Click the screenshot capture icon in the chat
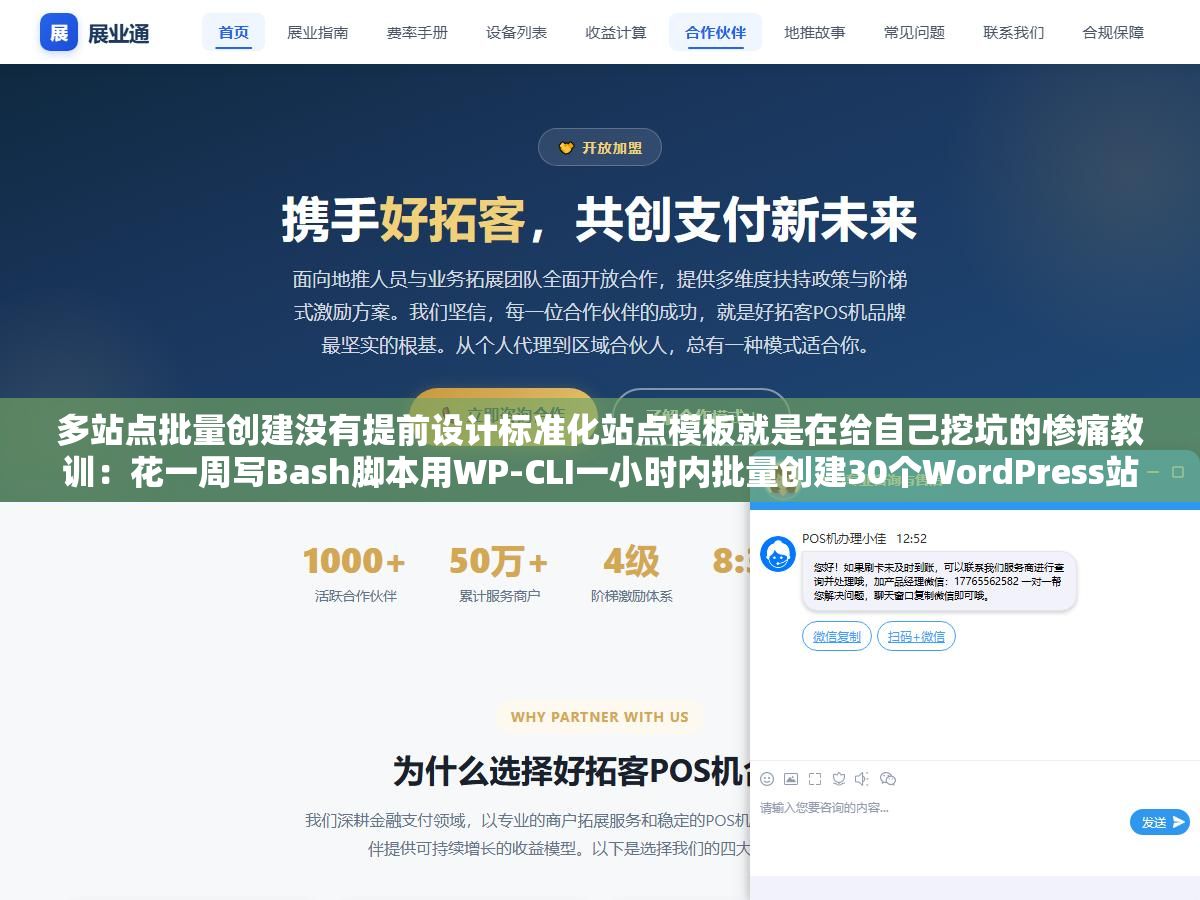This screenshot has width=1200, height=900. click(x=815, y=779)
